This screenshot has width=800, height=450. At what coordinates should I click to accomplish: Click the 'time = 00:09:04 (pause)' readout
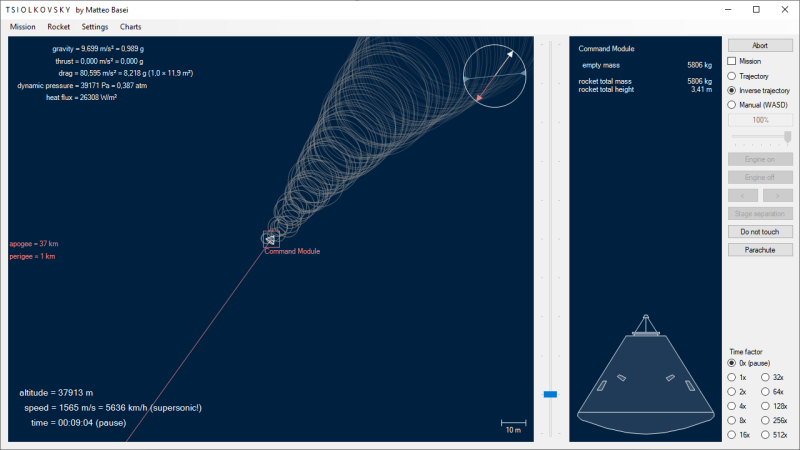[x=79, y=422]
